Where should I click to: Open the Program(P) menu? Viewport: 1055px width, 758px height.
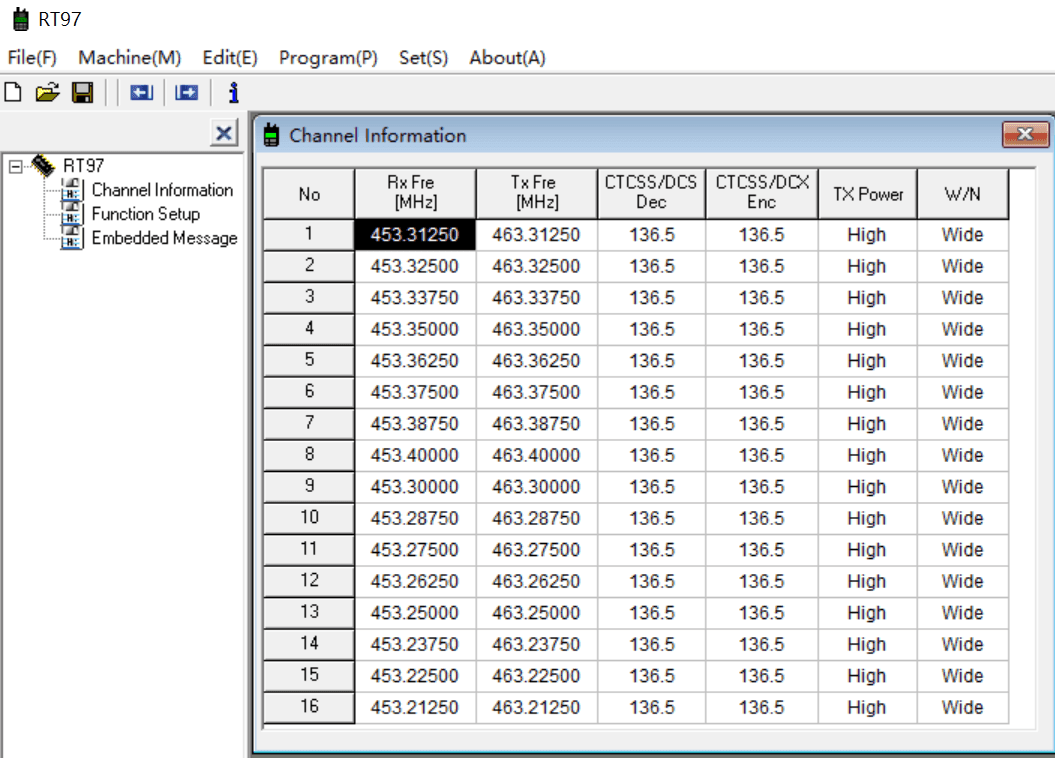point(328,58)
